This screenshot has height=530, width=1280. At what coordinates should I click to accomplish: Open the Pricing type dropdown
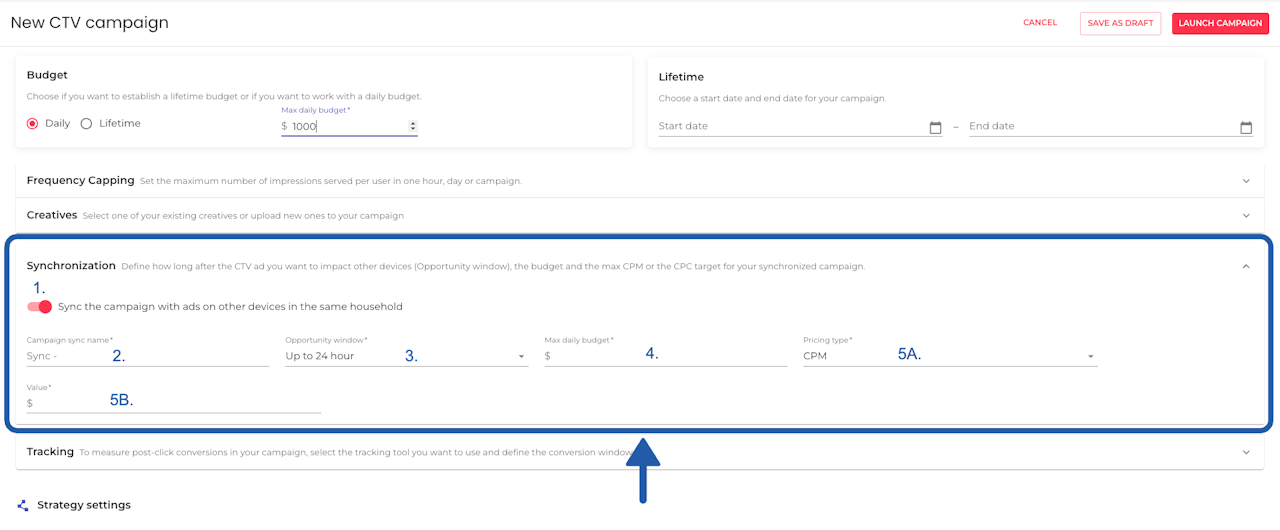click(1090, 356)
